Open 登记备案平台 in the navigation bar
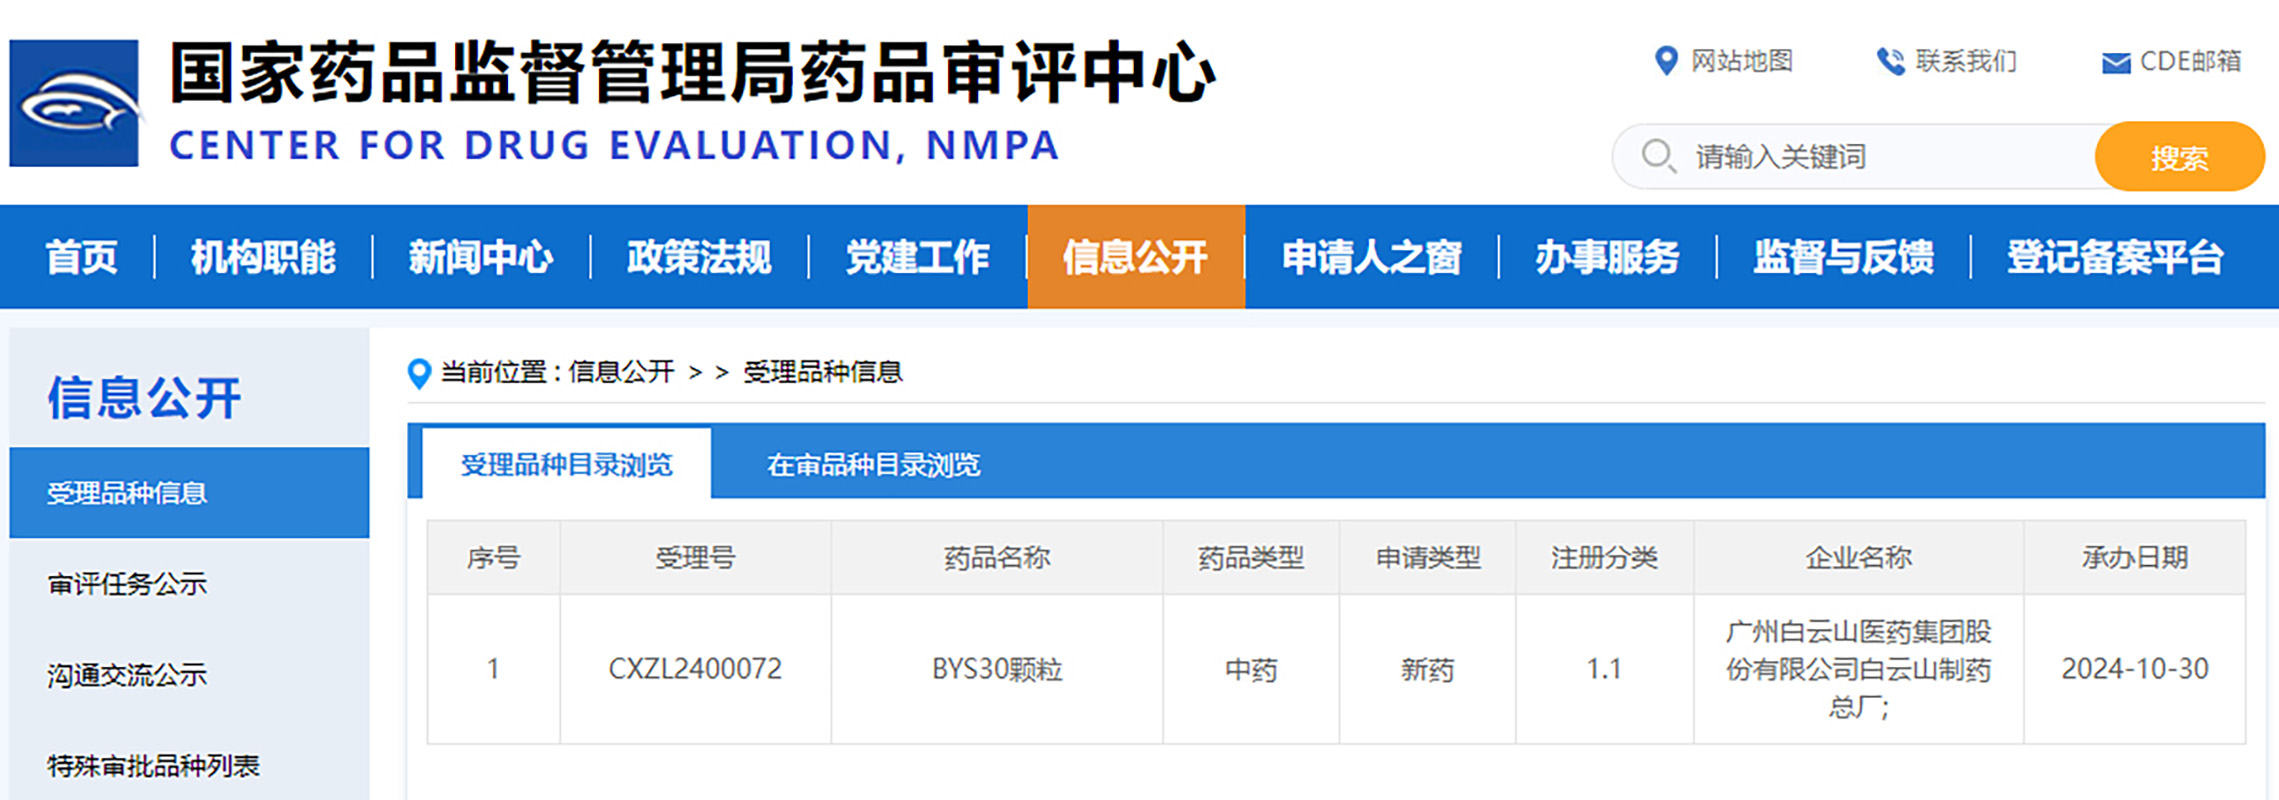Image resolution: width=2279 pixels, height=800 pixels. pos(2115,257)
